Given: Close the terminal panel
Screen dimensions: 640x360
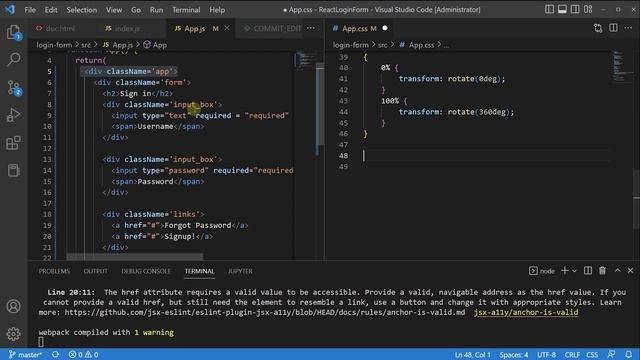Looking at the screenshot, I should pyautogui.click(x=631, y=271).
